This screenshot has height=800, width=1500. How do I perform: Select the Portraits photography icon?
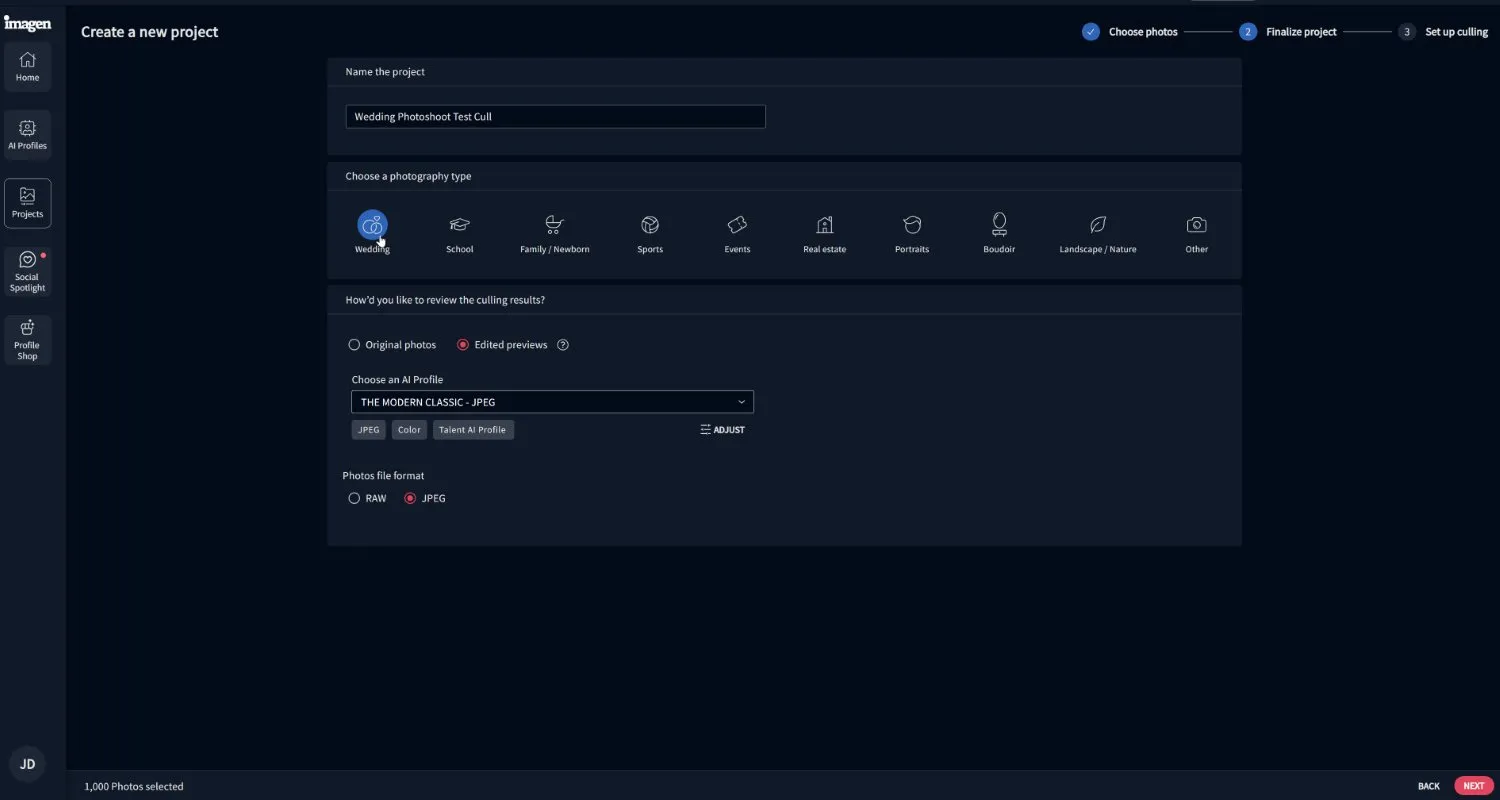(x=911, y=225)
